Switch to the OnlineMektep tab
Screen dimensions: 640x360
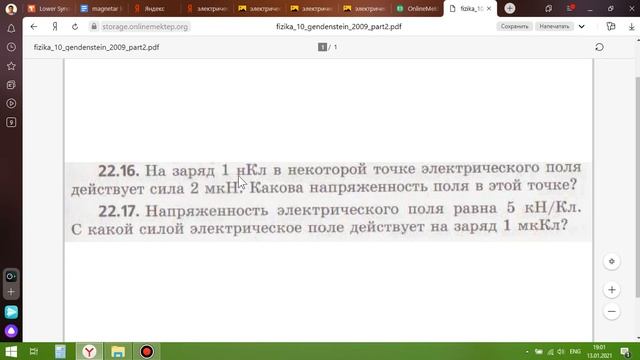(417, 9)
